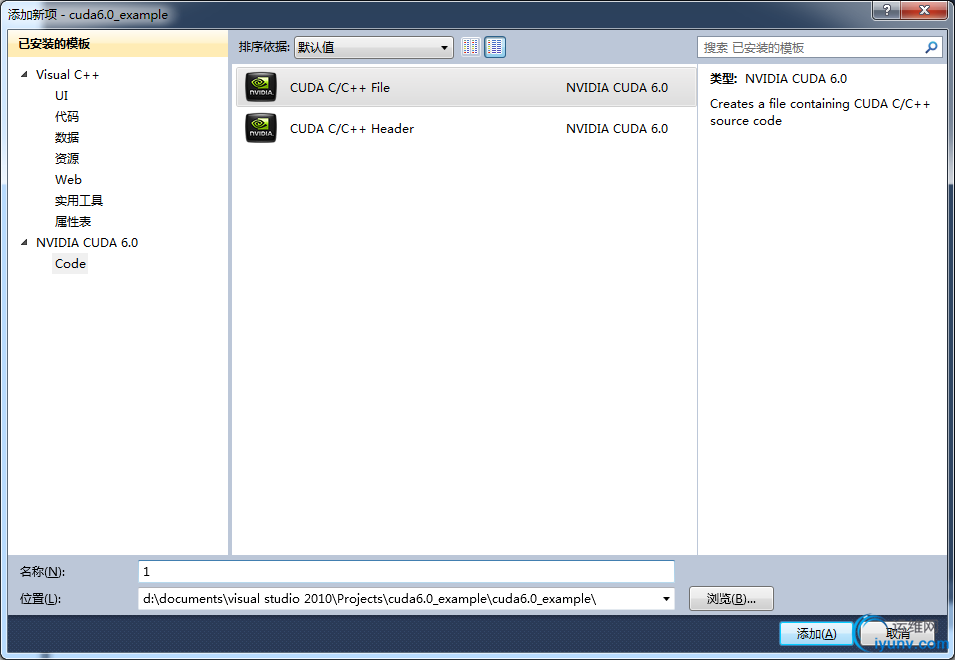
Task: Select the UI category
Action: (x=62, y=96)
